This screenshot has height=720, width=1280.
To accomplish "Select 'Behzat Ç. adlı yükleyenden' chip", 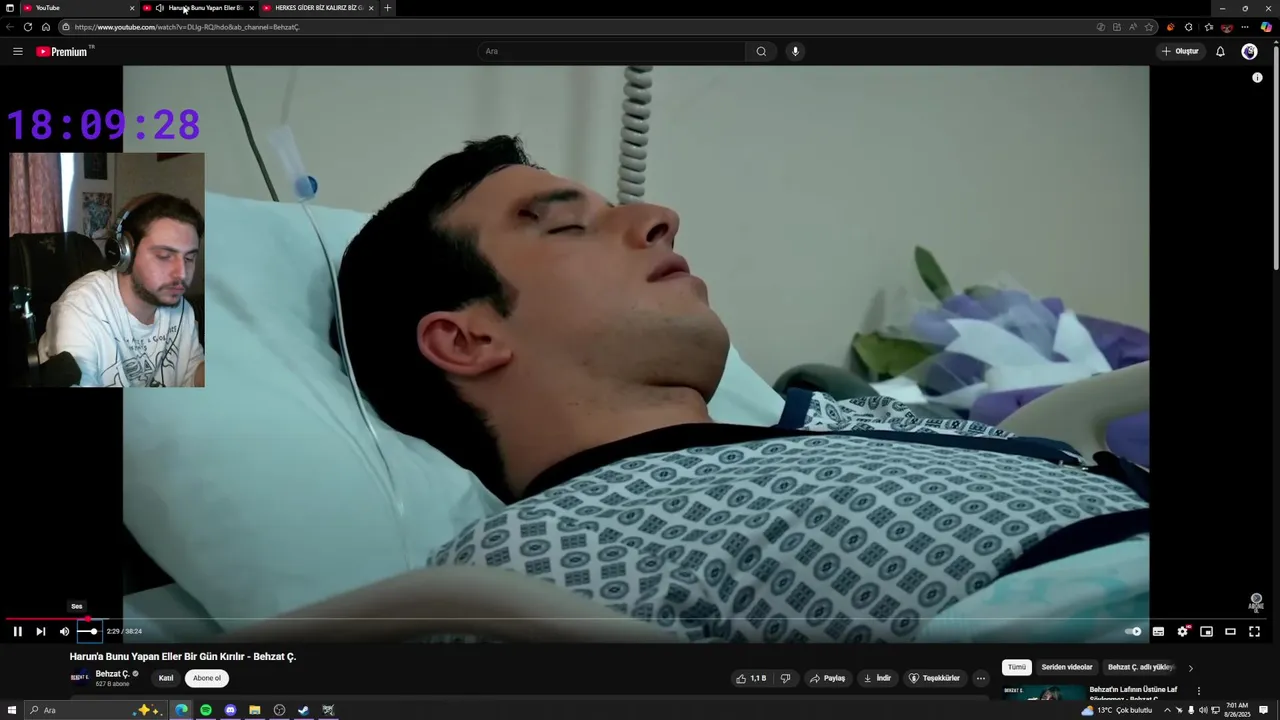I will (1141, 667).
